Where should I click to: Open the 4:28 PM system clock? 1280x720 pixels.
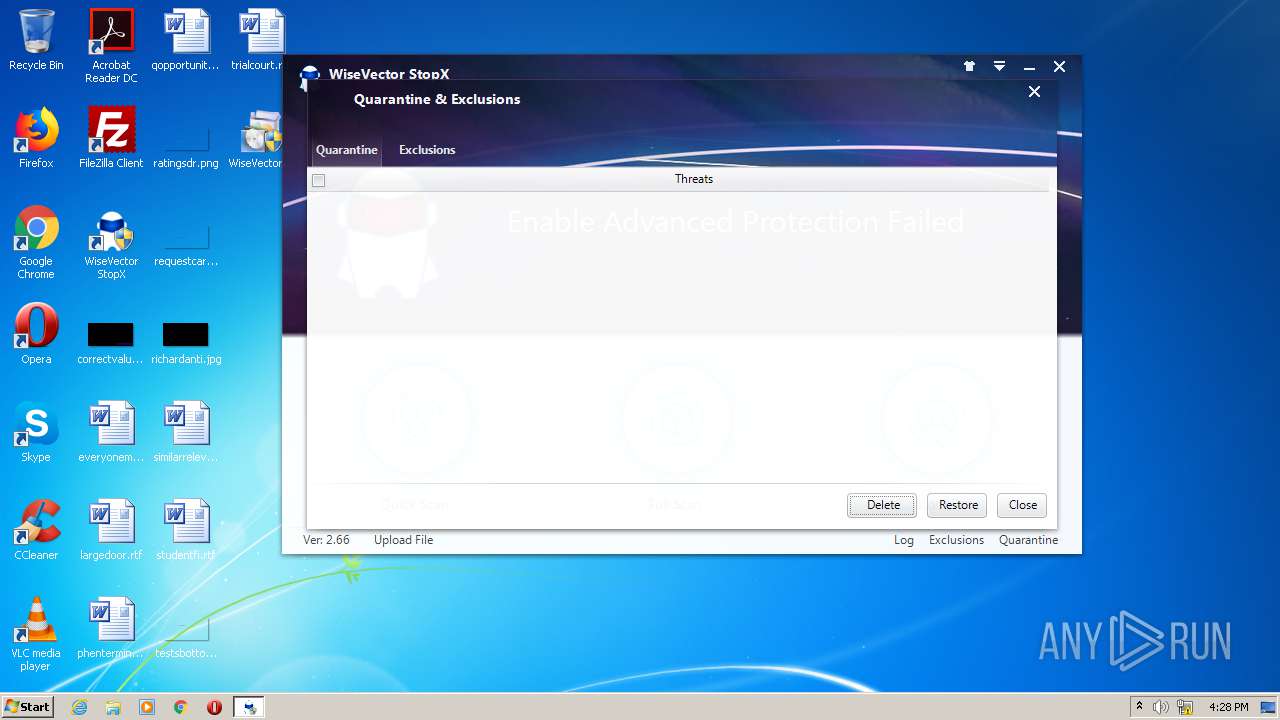[x=1228, y=707]
